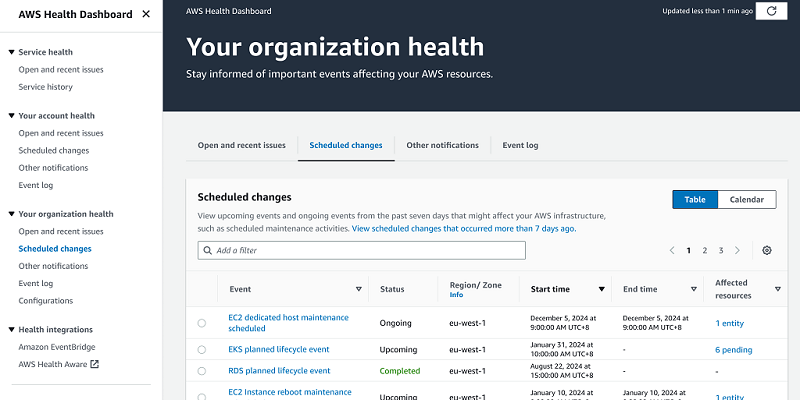Screen dimensions: 800x400
Task: Collapse the Health integrations section
Action: (x=11, y=330)
